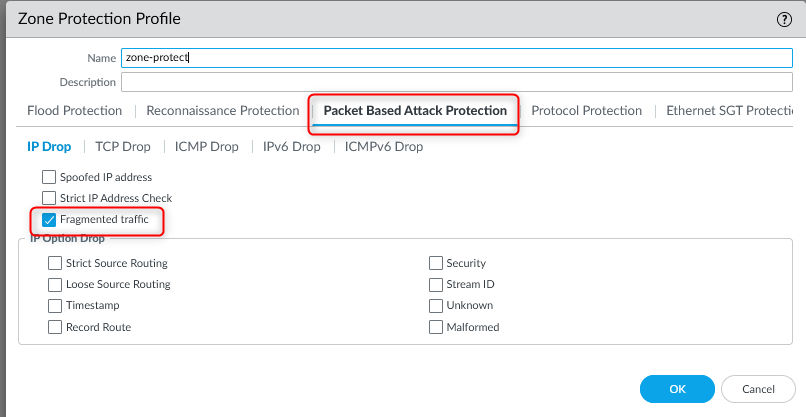Switch to the Flood Protection tab
806x417 pixels.
(x=75, y=111)
